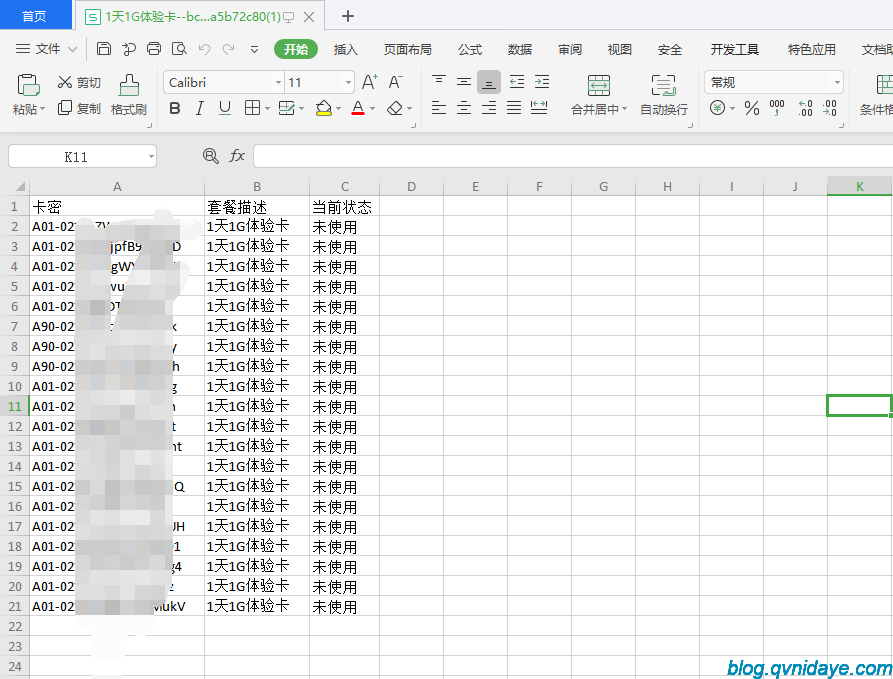Apply percent style format
The height and width of the screenshot is (679, 893).
(x=752, y=108)
